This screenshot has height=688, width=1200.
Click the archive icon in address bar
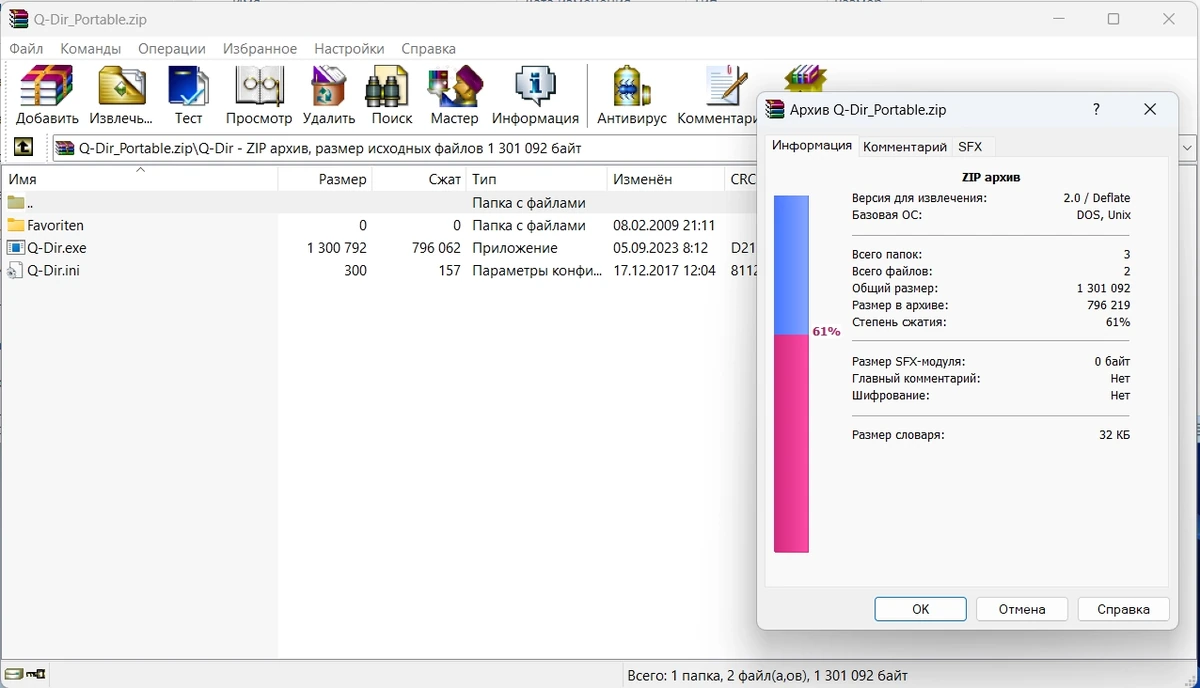(65, 148)
